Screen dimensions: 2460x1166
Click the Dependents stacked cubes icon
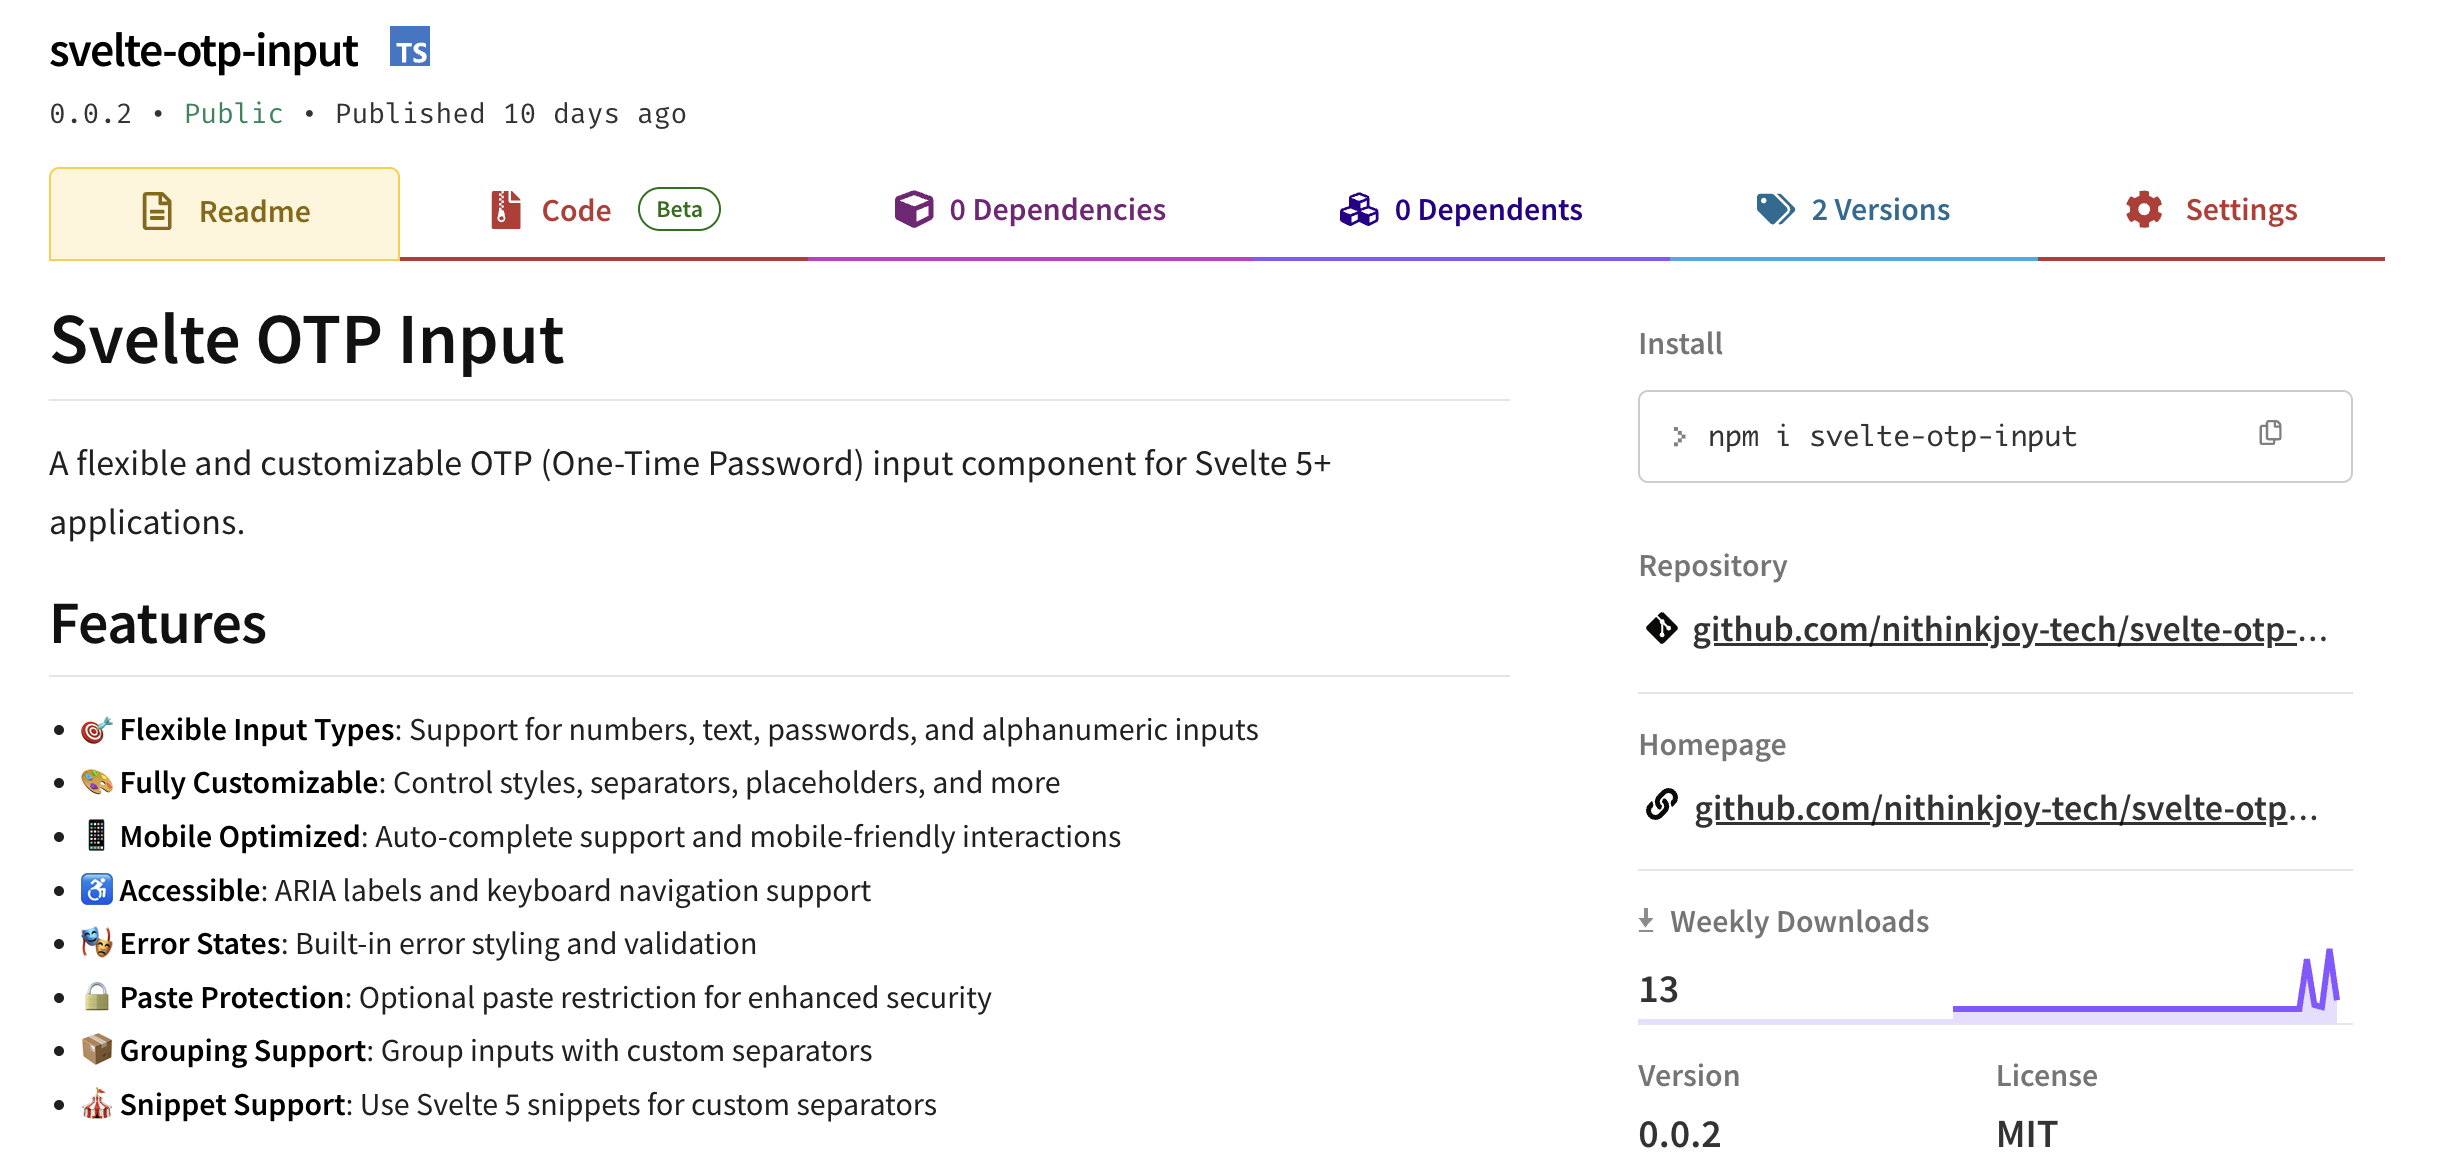point(1359,209)
